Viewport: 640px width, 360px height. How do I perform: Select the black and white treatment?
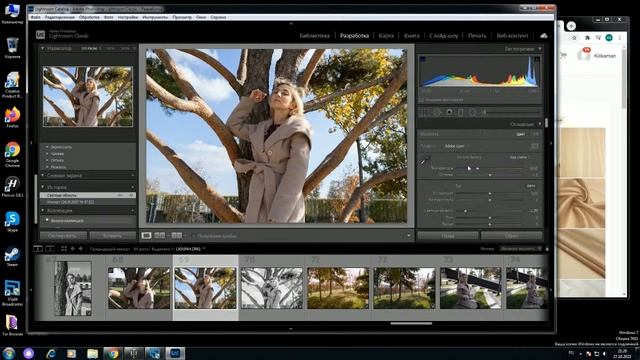tap(535, 134)
